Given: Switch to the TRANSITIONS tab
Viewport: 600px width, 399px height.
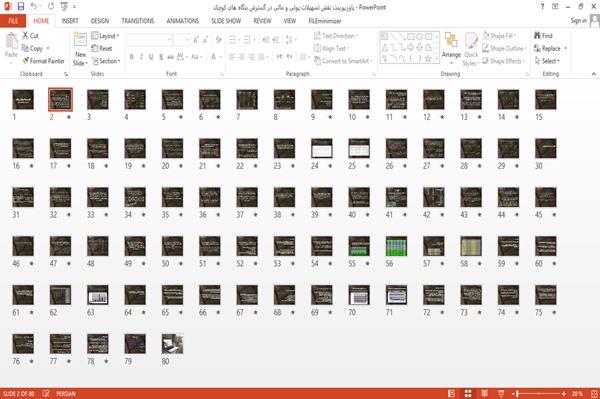Looking at the screenshot, I should [x=138, y=21].
